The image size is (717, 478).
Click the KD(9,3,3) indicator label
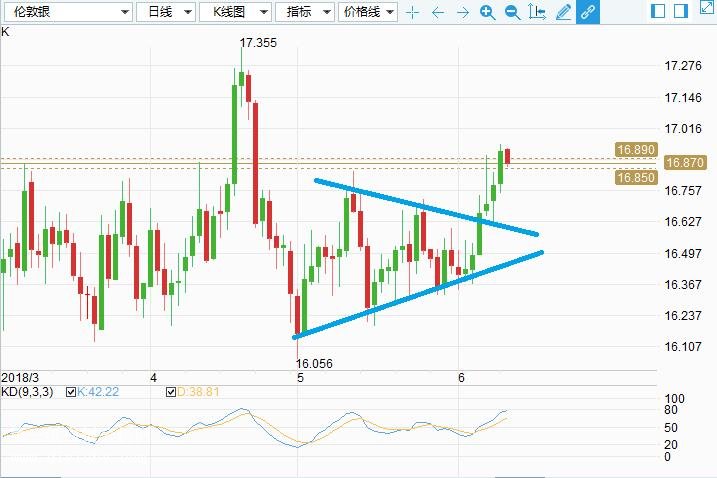coord(27,392)
